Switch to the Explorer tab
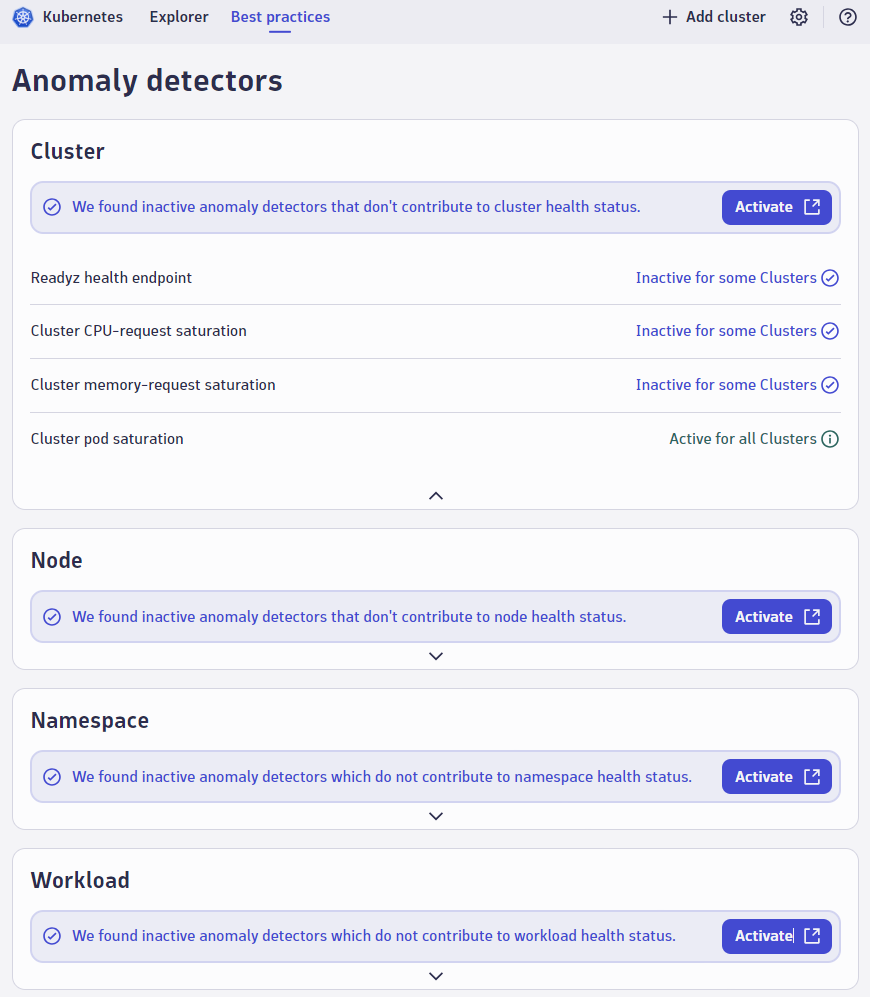Image resolution: width=870 pixels, height=997 pixels. [179, 17]
